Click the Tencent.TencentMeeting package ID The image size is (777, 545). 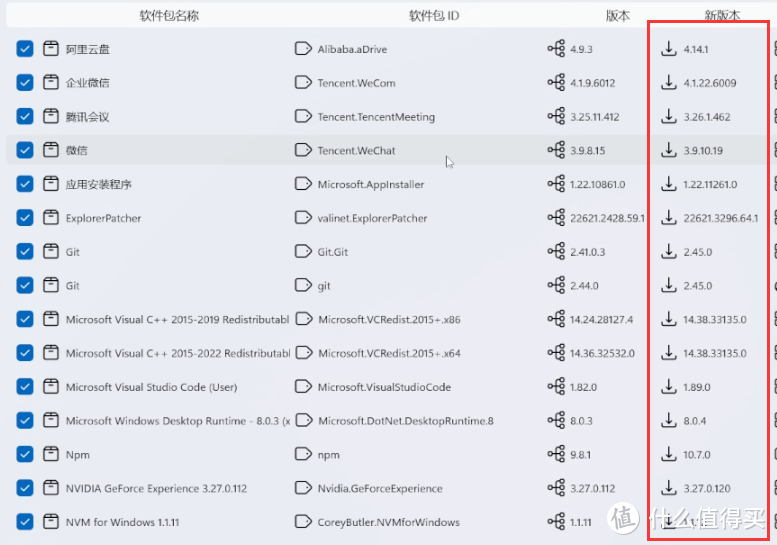point(376,117)
